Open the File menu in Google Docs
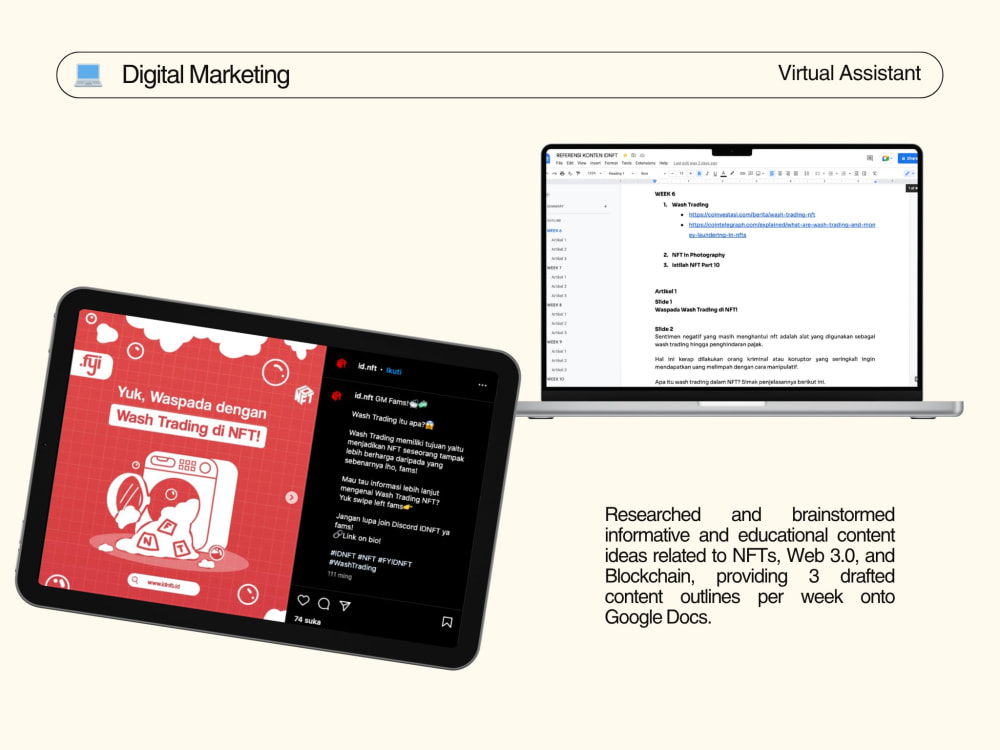 (x=559, y=163)
